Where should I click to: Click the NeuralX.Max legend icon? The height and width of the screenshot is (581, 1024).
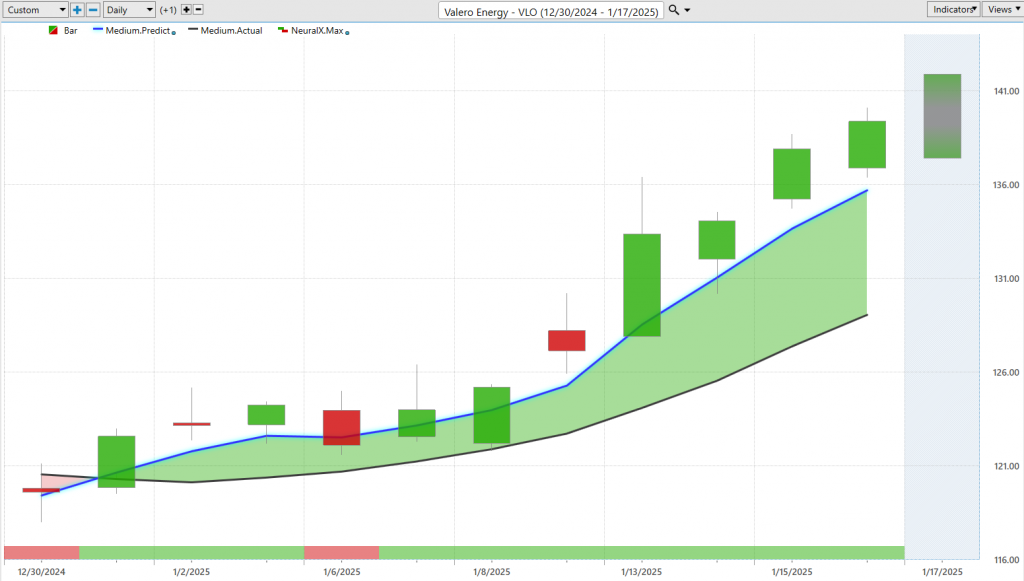coord(283,31)
